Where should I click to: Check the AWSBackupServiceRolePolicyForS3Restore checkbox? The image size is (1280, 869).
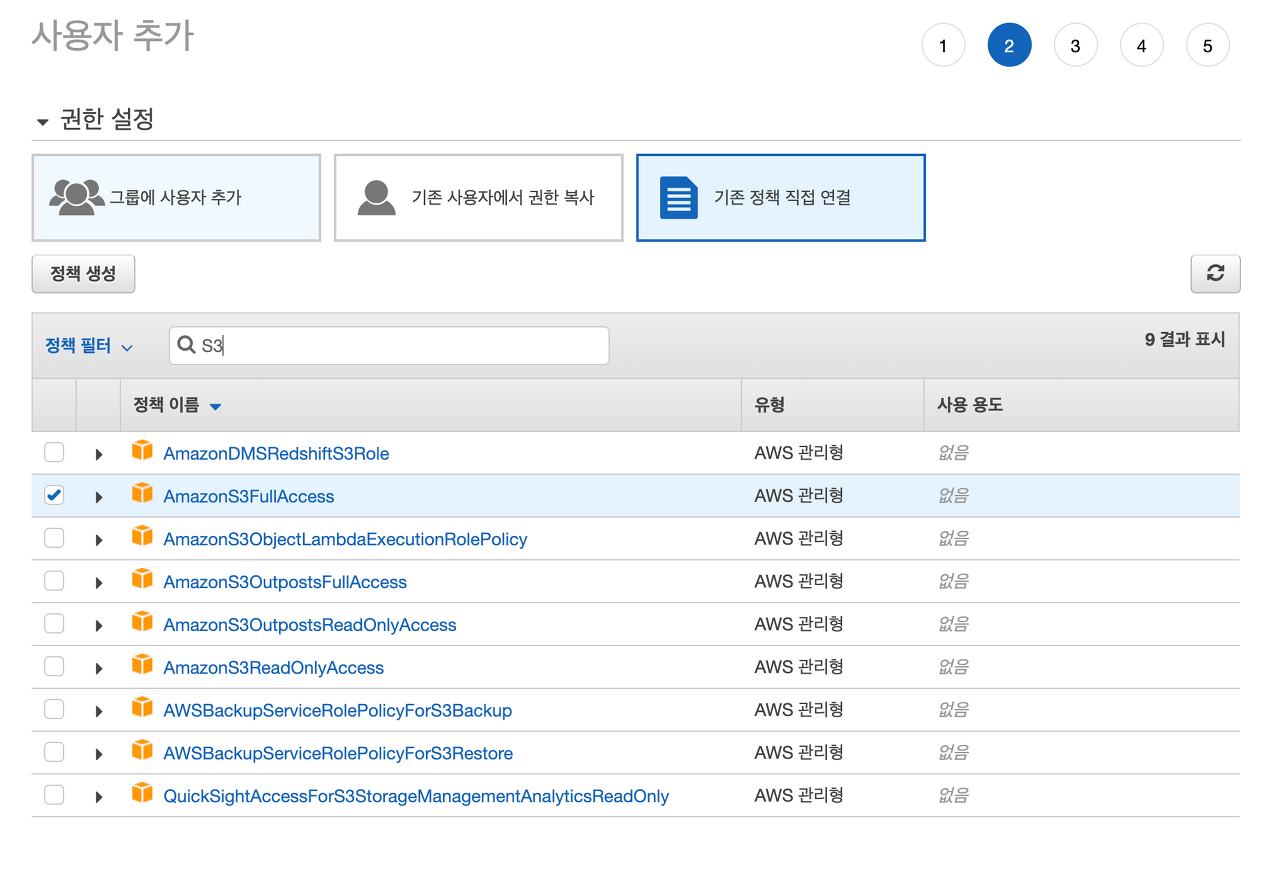[x=54, y=753]
